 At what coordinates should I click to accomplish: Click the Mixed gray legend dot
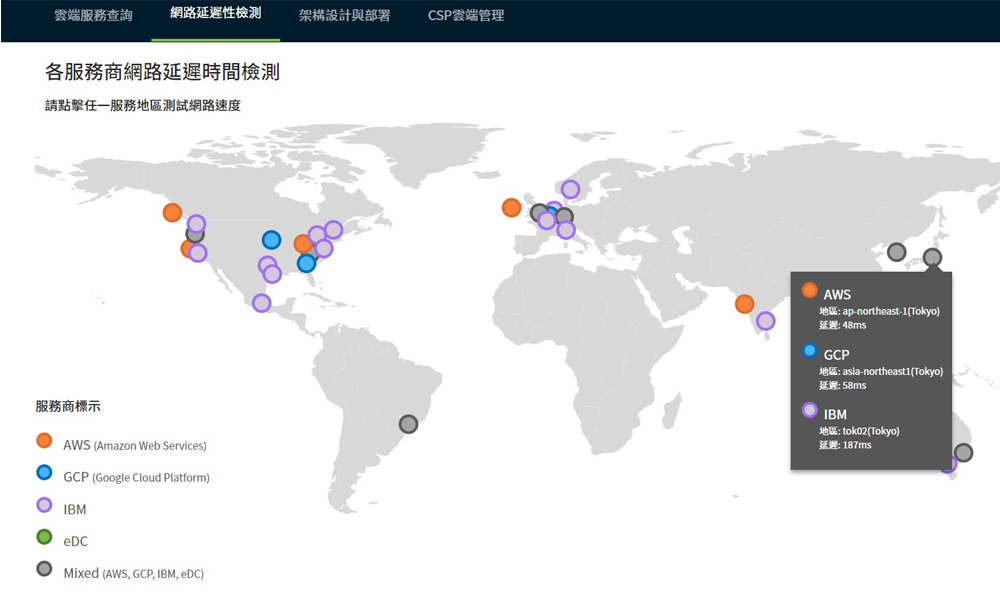(44, 569)
